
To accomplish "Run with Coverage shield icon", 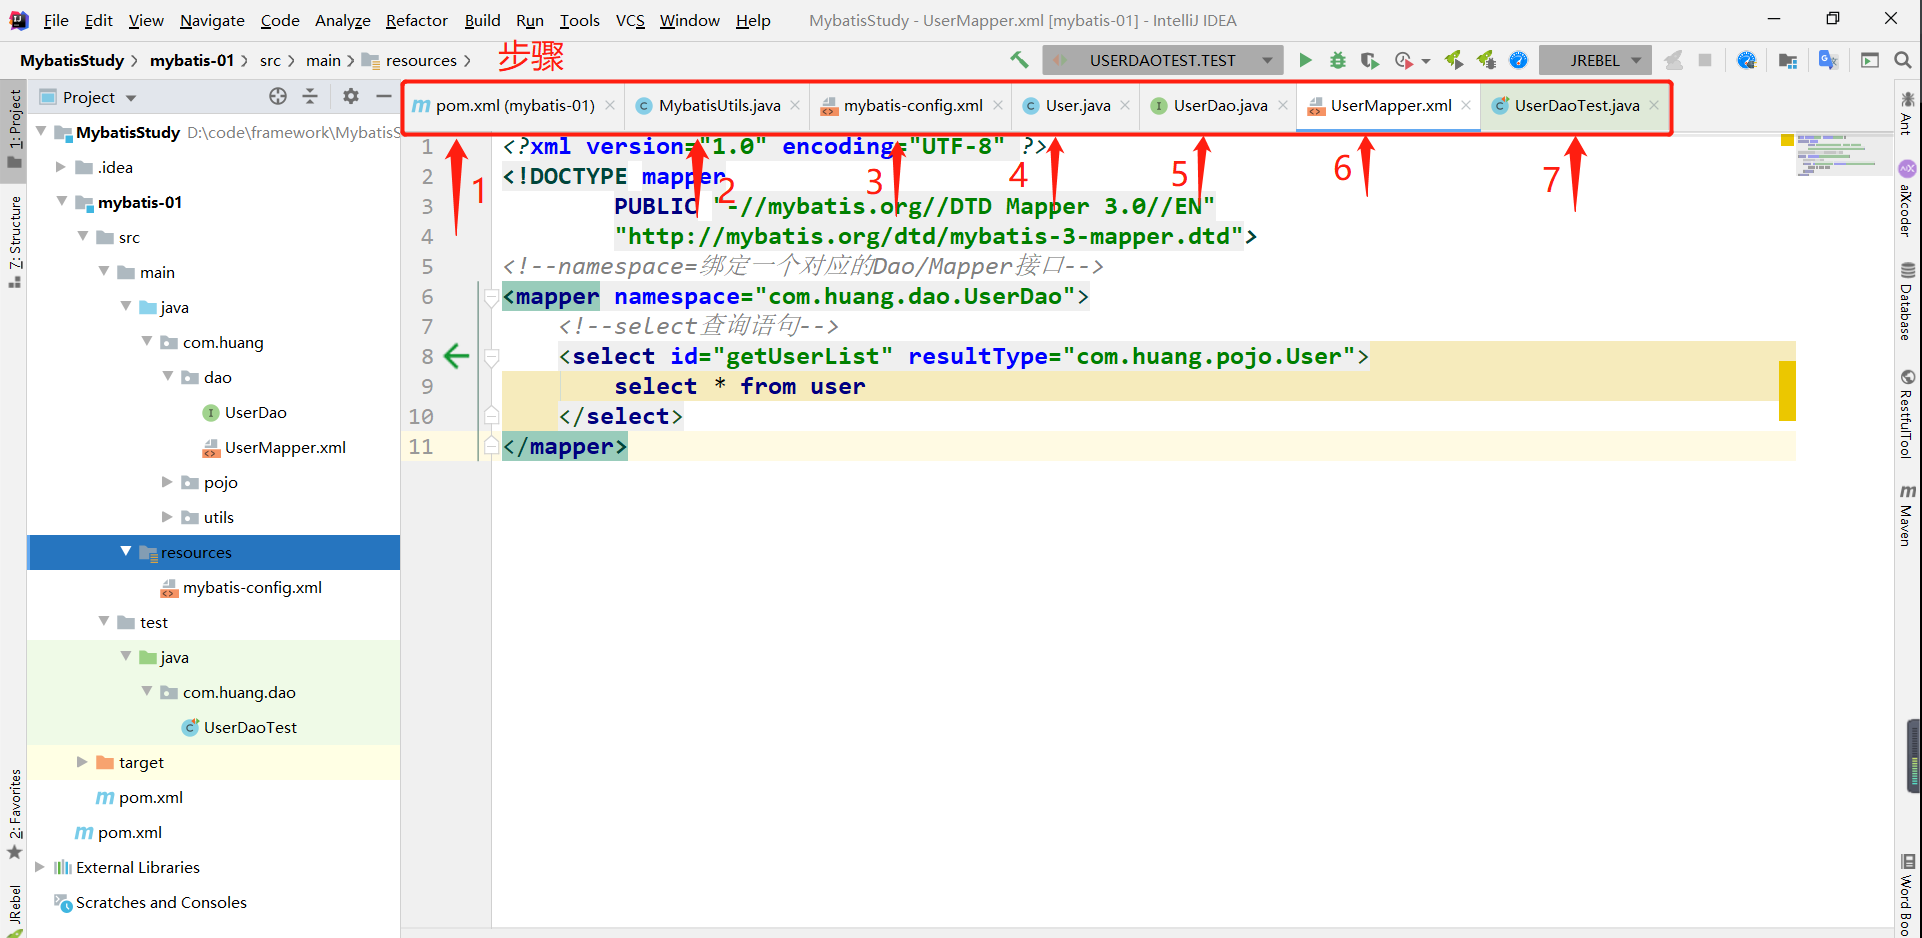I will 1370,60.
